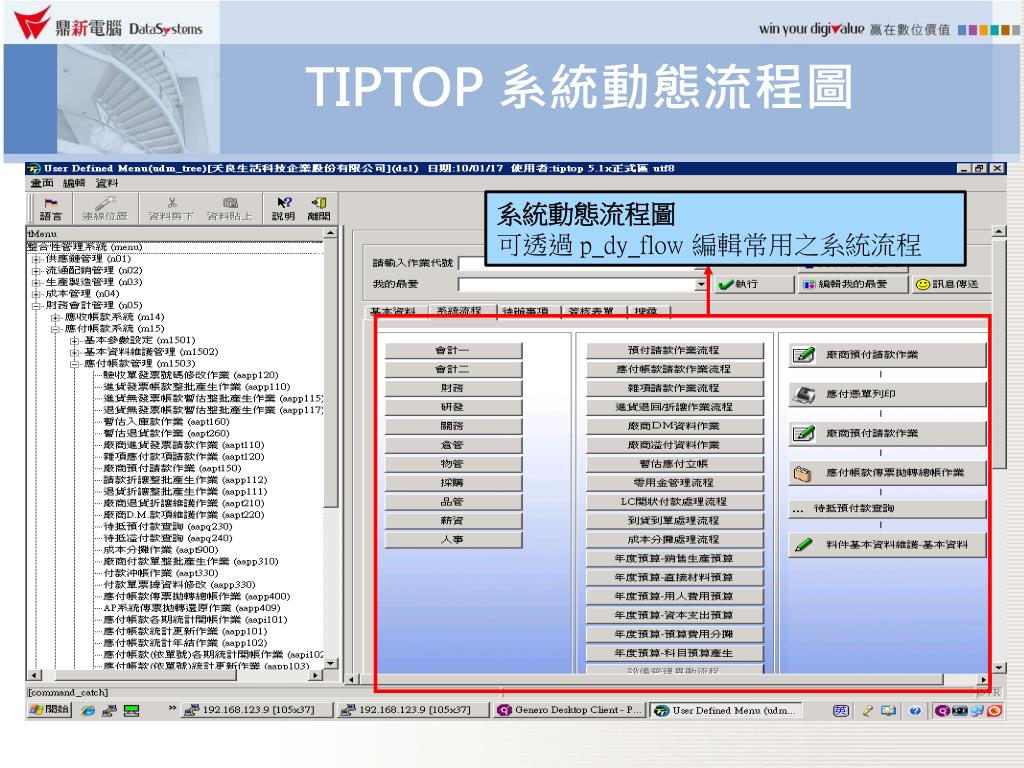Click the 採購 department button
1024x768 pixels.
tap(453, 483)
